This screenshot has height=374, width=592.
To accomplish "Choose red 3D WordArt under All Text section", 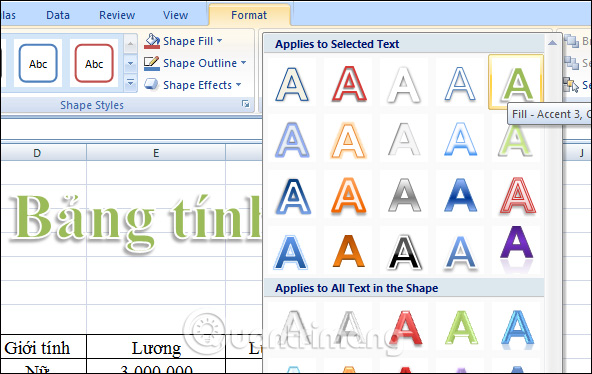I will (x=404, y=327).
